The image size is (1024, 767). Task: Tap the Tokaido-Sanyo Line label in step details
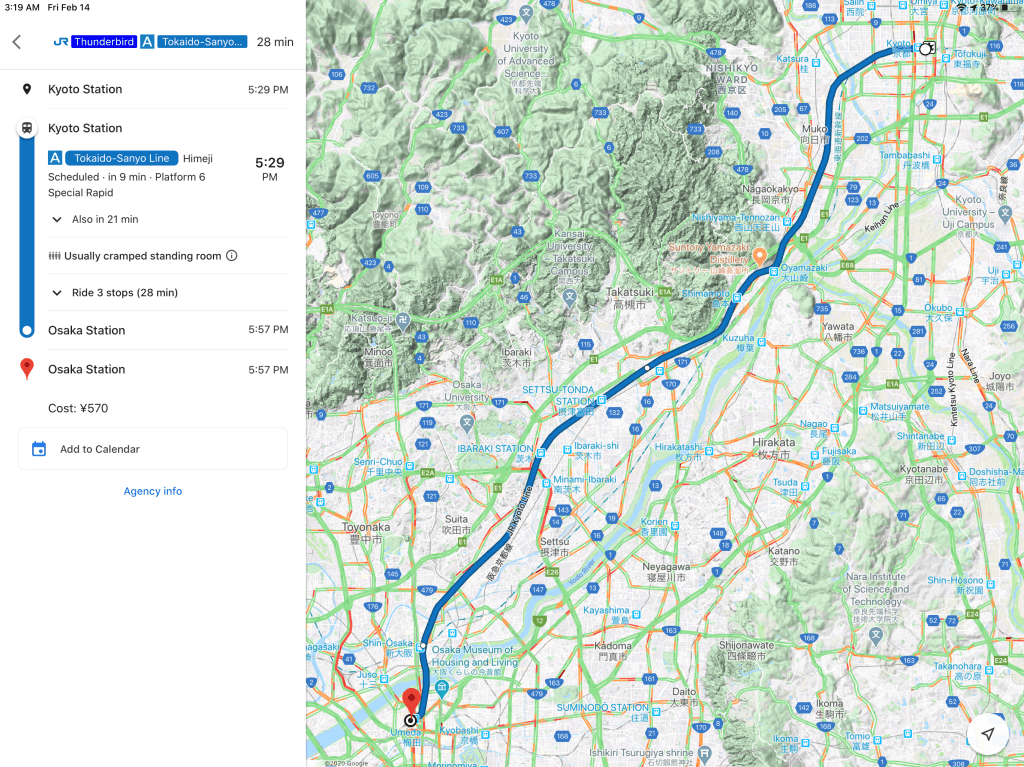coord(121,158)
